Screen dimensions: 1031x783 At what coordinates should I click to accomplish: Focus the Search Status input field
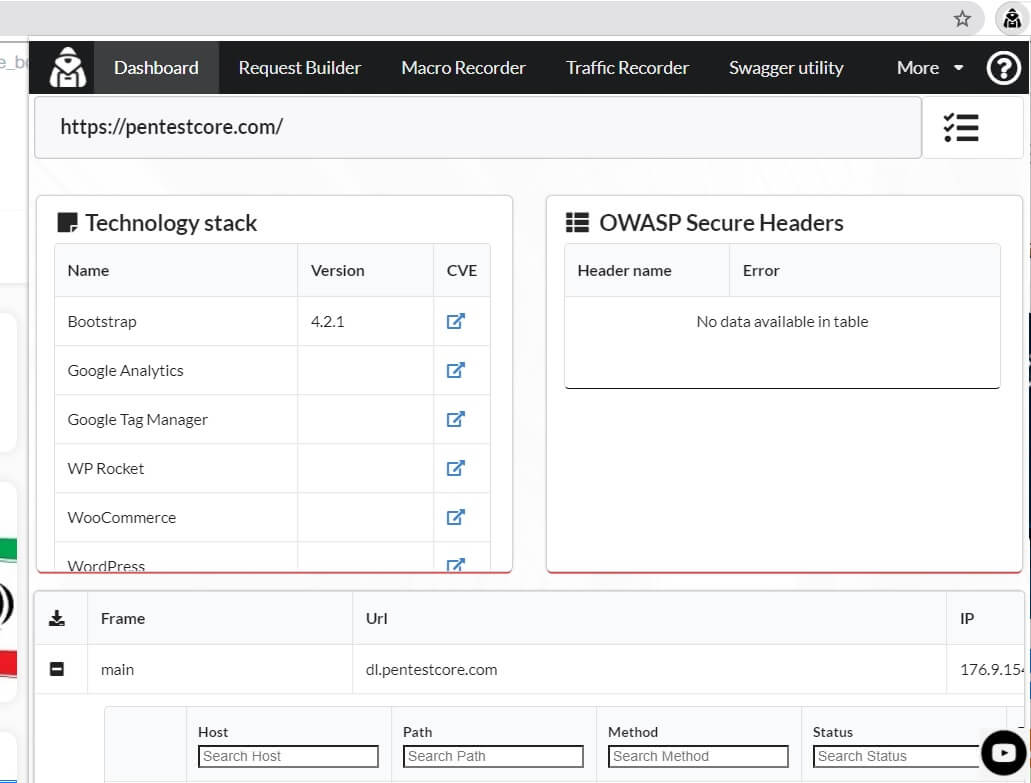point(898,756)
